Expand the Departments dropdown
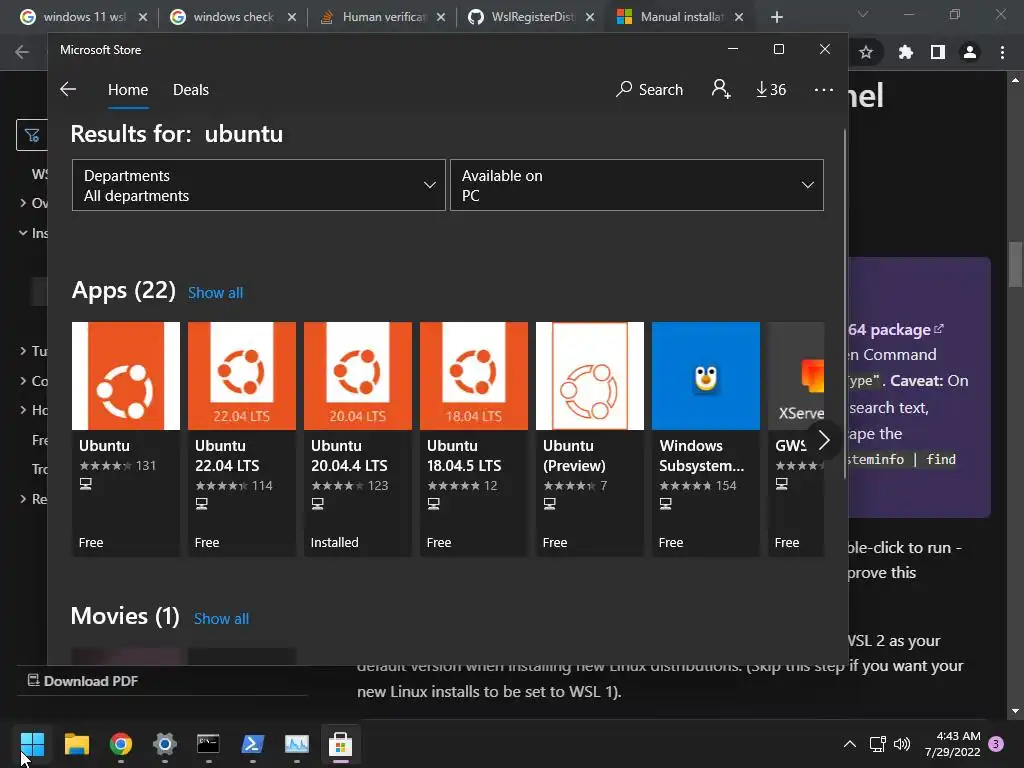Viewport: 1024px width, 768px height. (259, 185)
